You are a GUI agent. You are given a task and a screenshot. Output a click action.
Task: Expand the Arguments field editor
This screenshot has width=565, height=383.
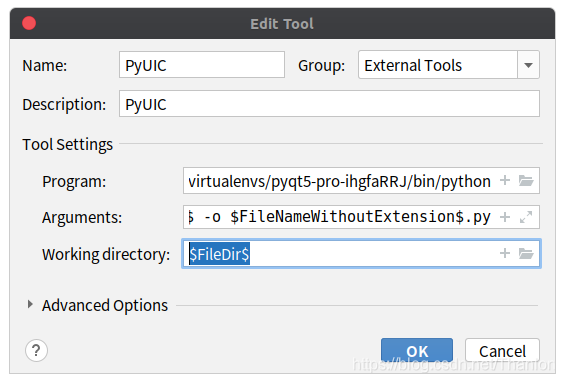(526, 217)
